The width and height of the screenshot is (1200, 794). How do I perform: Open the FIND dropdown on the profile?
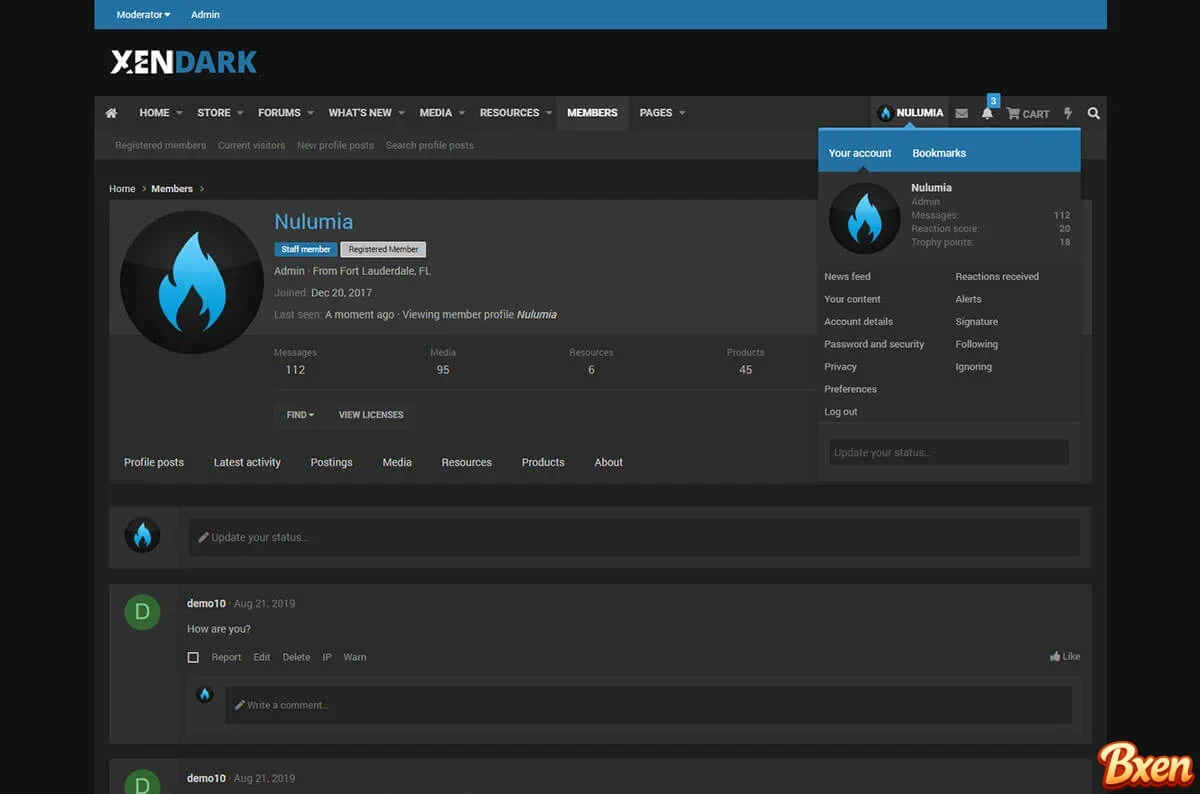coord(299,414)
